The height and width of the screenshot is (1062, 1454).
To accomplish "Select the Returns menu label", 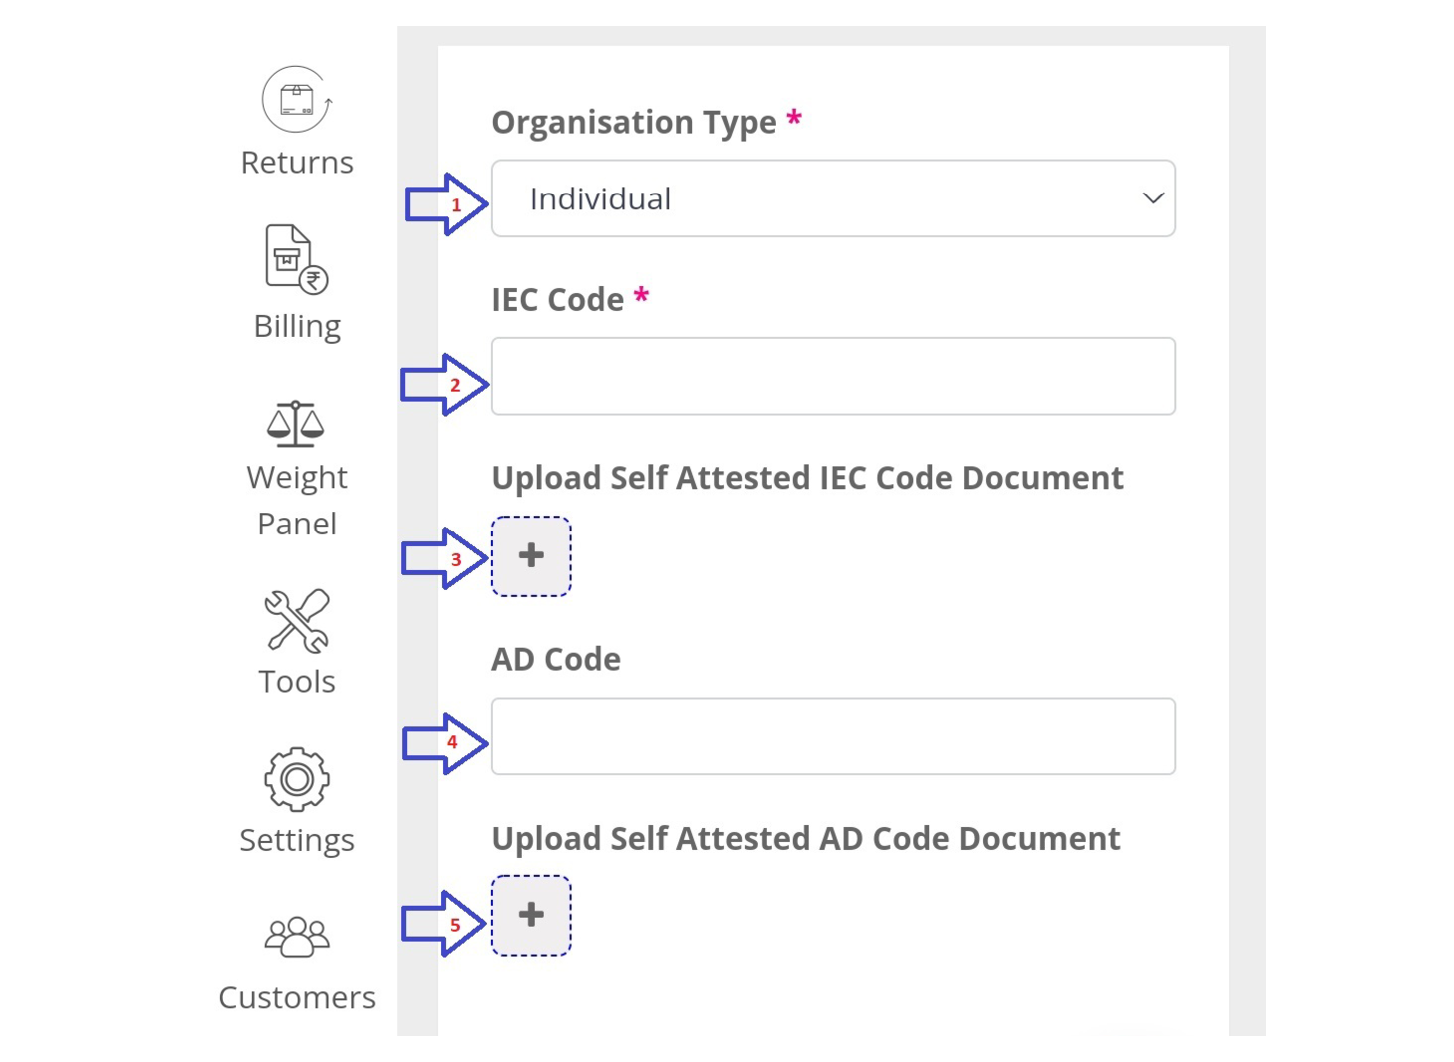I will click(297, 163).
